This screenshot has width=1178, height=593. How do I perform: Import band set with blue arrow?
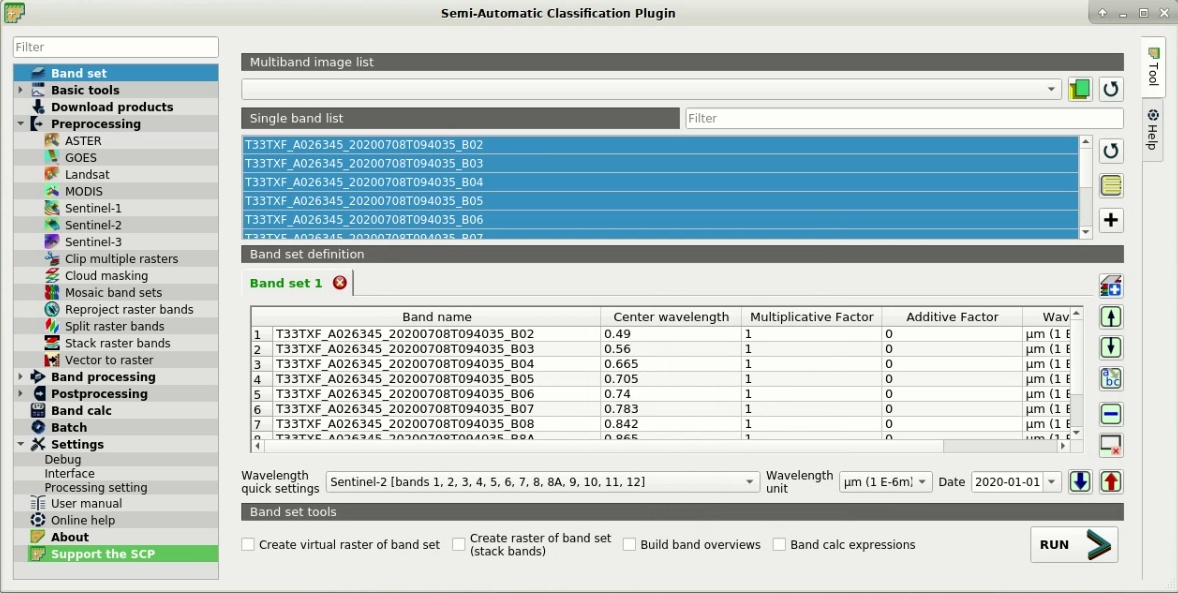pyautogui.click(x=1080, y=482)
